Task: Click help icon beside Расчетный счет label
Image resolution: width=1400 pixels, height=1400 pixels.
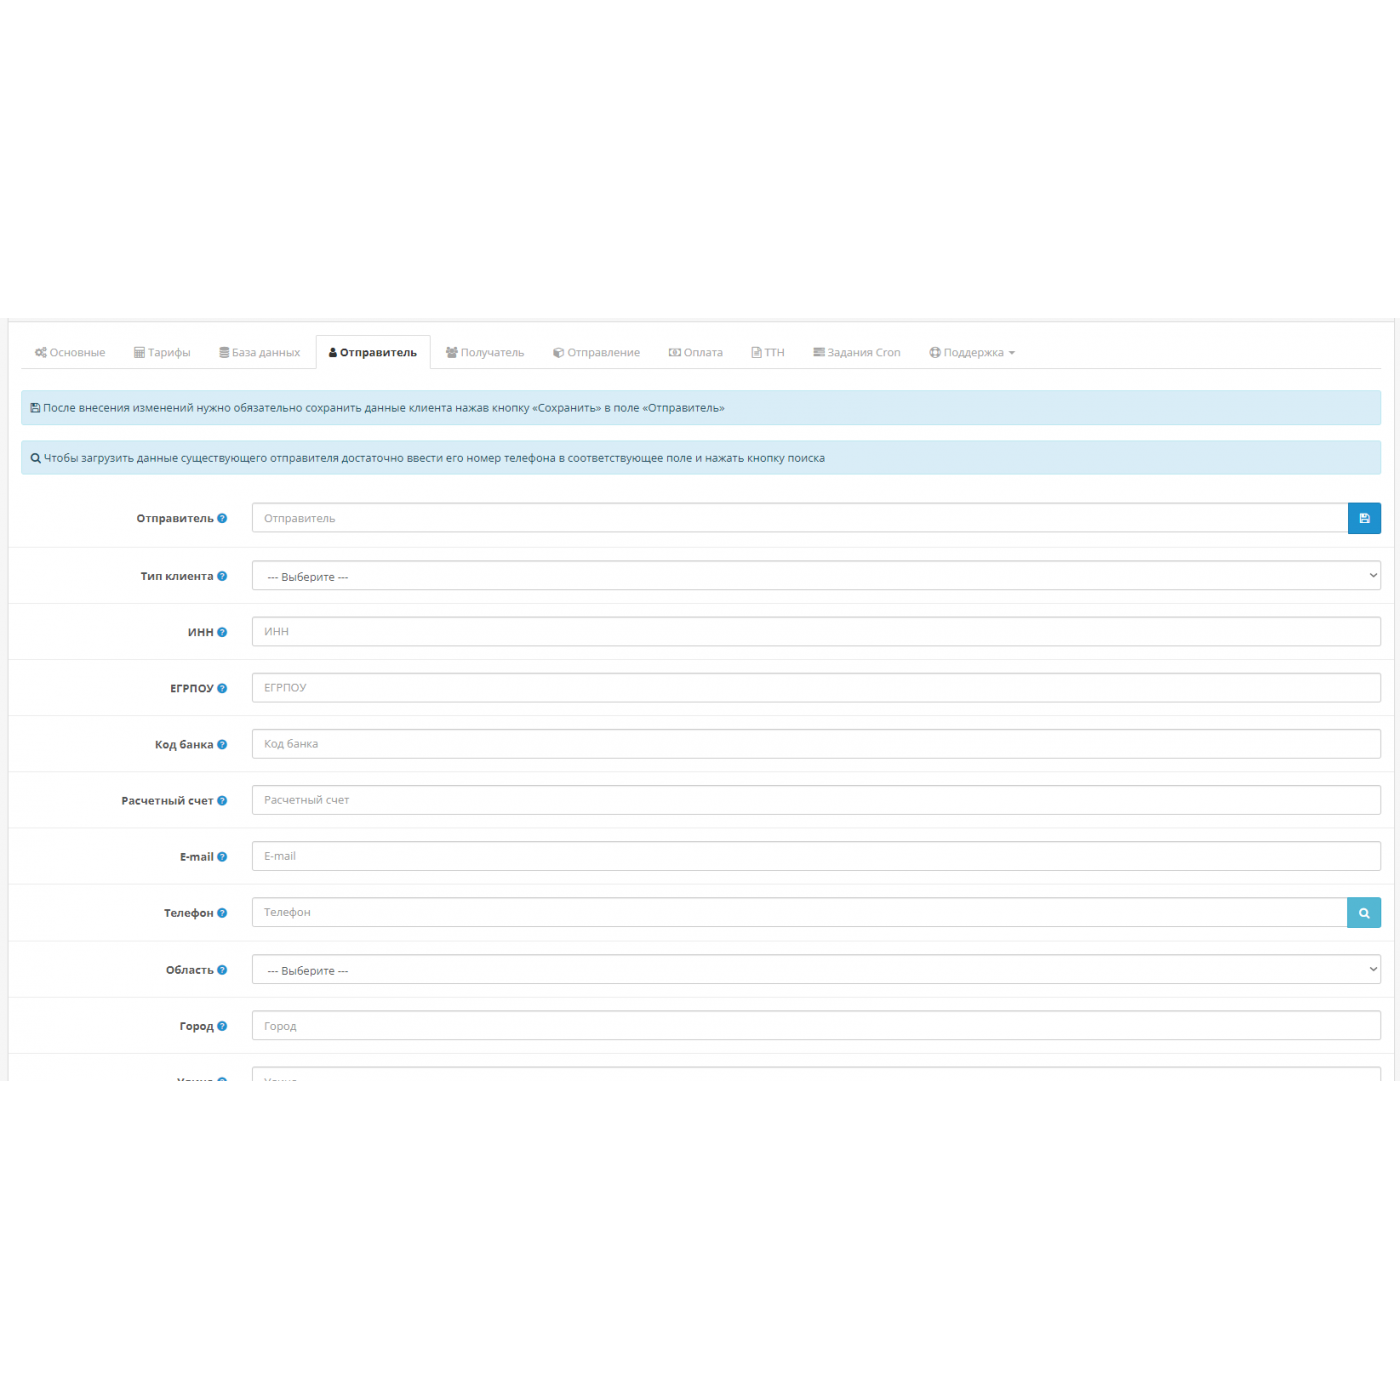Action: point(222,800)
